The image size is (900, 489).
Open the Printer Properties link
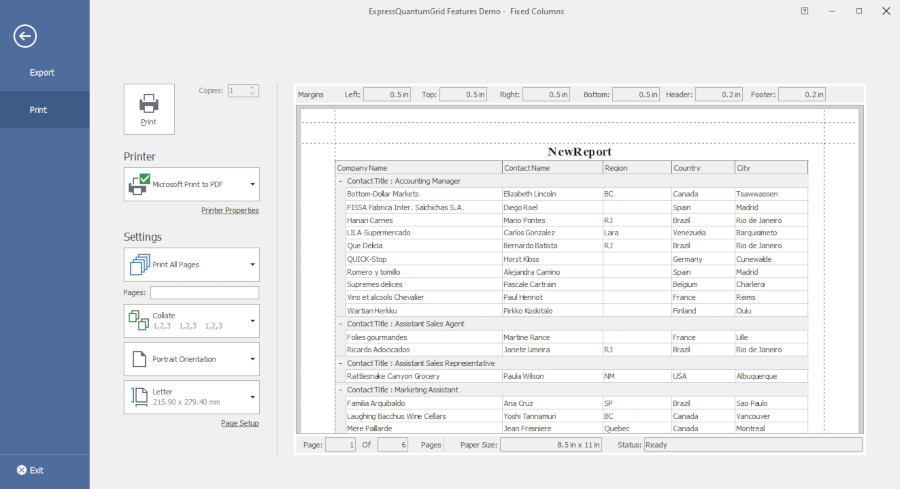(230, 211)
